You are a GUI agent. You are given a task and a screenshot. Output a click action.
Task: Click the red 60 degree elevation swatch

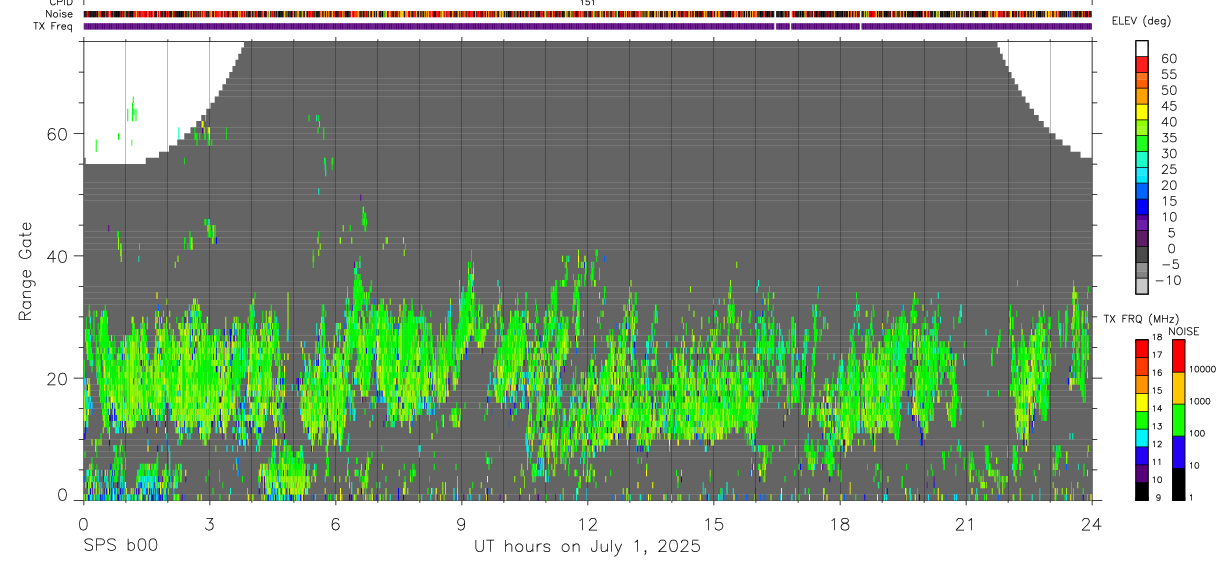tap(1143, 63)
